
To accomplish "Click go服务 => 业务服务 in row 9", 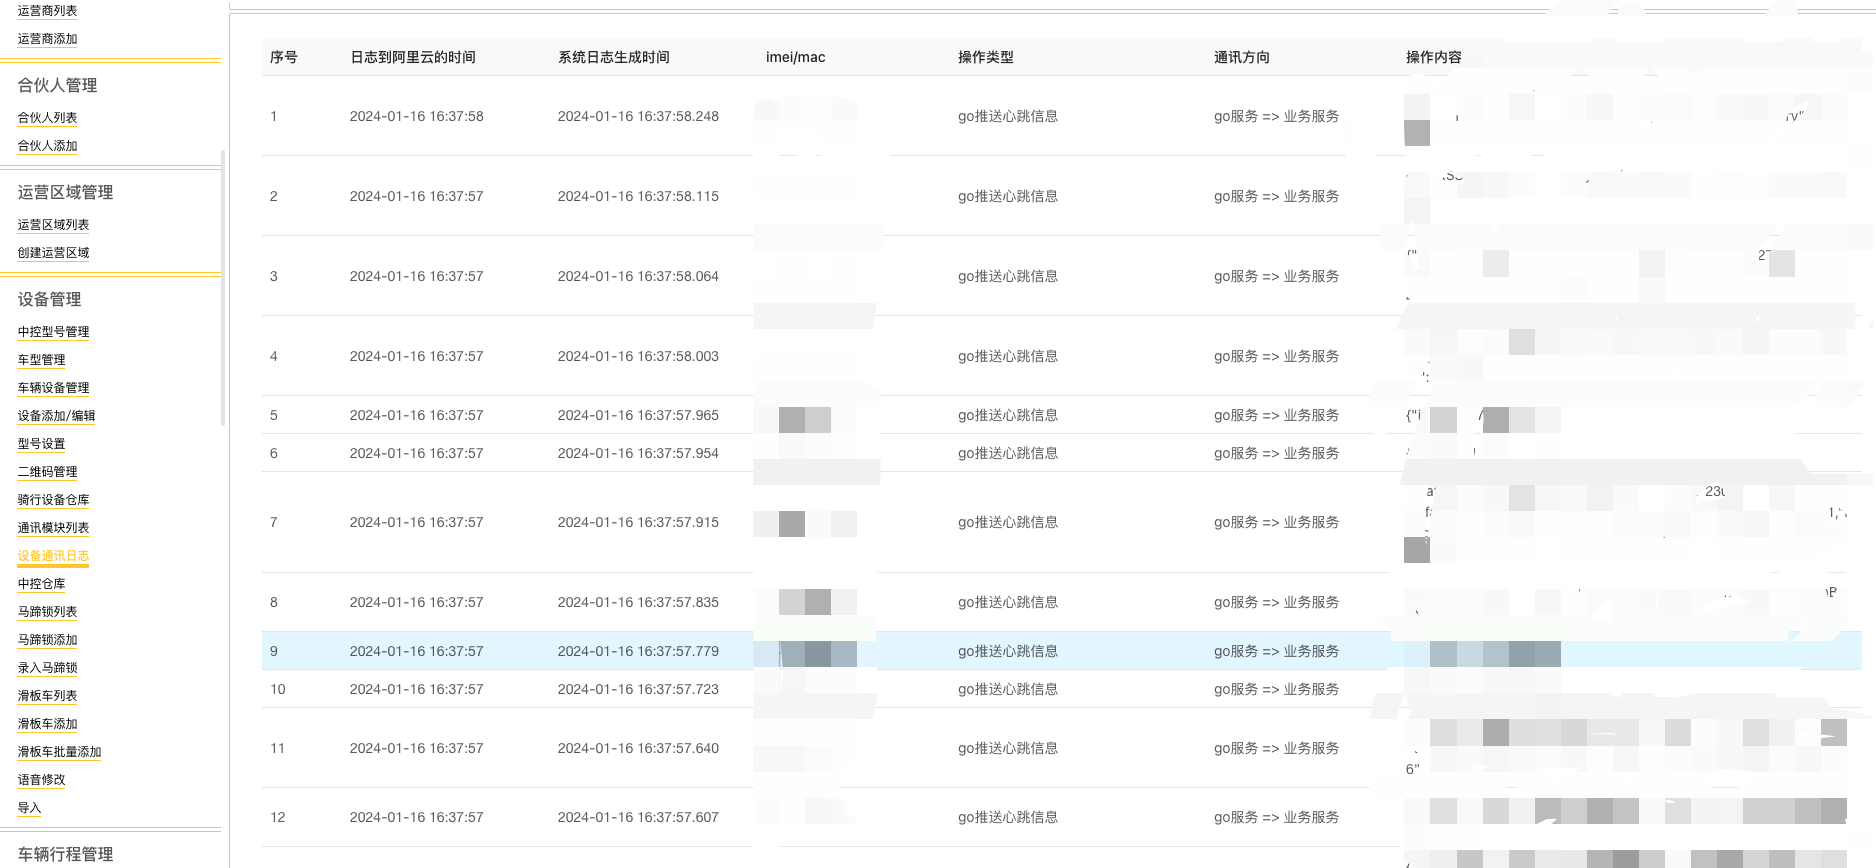I will coord(1277,651).
